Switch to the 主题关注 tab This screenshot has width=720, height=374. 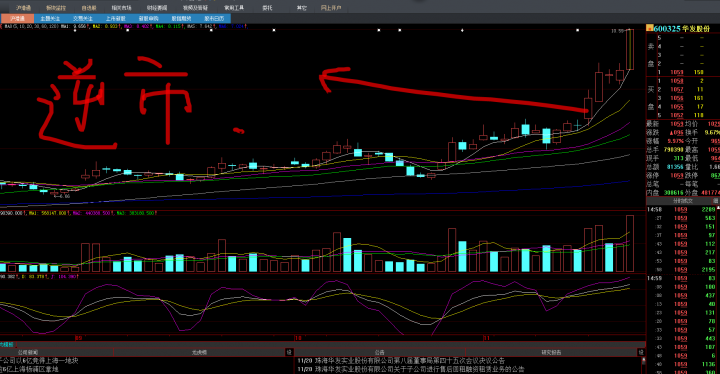pyautogui.click(x=50, y=18)
